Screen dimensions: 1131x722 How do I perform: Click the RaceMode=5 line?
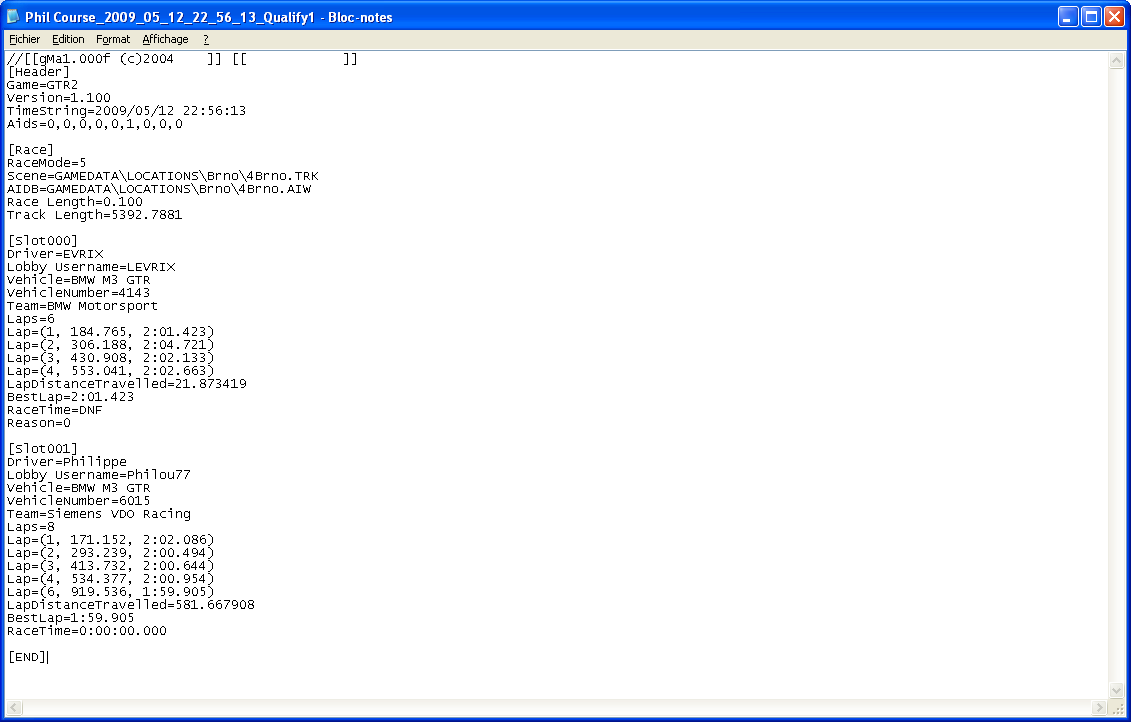tap(46, 163)
